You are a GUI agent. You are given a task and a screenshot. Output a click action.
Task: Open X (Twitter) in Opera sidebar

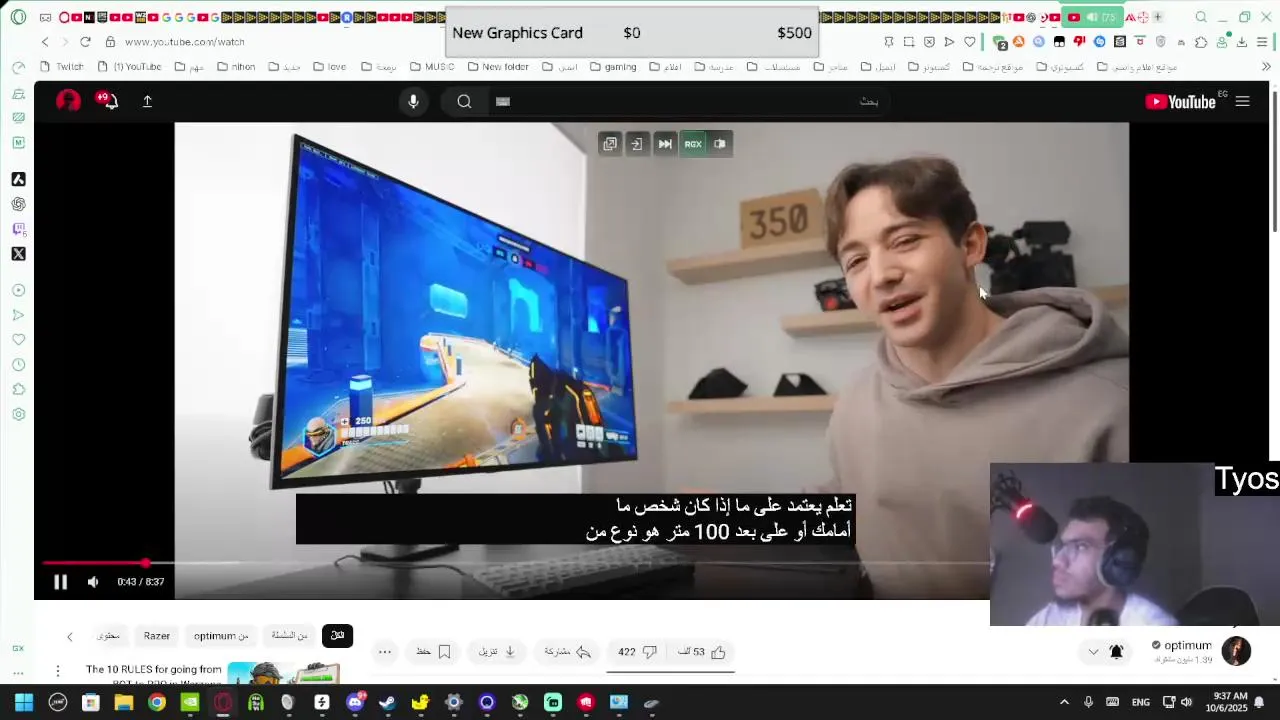point(18,254)
